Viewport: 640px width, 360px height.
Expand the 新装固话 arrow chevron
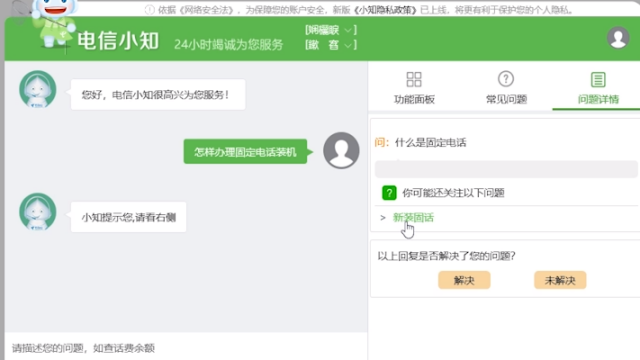382,218
